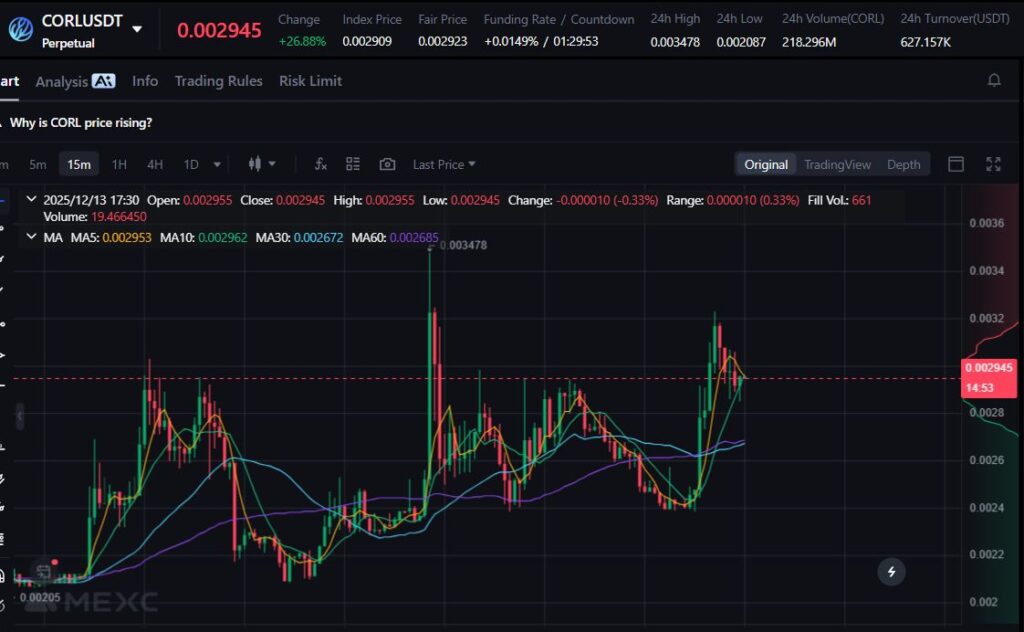Click the chart layout grid icon

click(353, 164)
